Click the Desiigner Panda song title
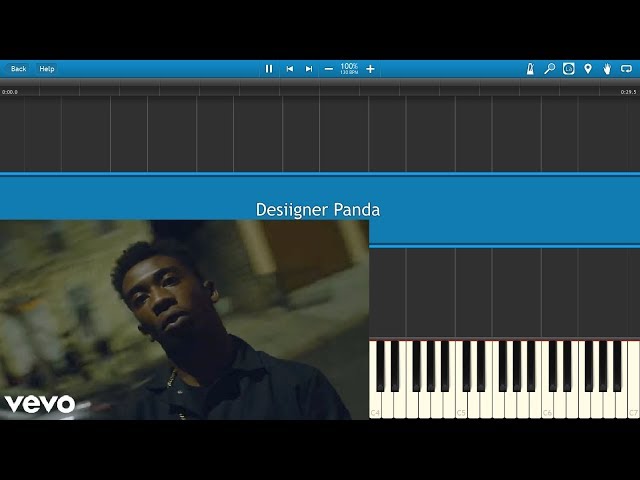The height and width of the screenshot is (480, 640). pyautogui.click(x=318, y=210)
